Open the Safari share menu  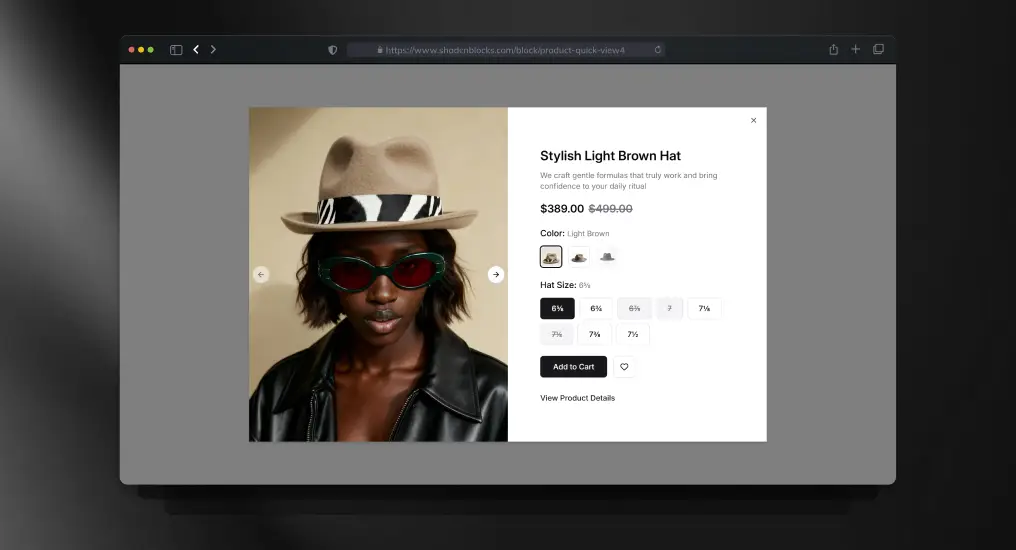coord(833,49)
